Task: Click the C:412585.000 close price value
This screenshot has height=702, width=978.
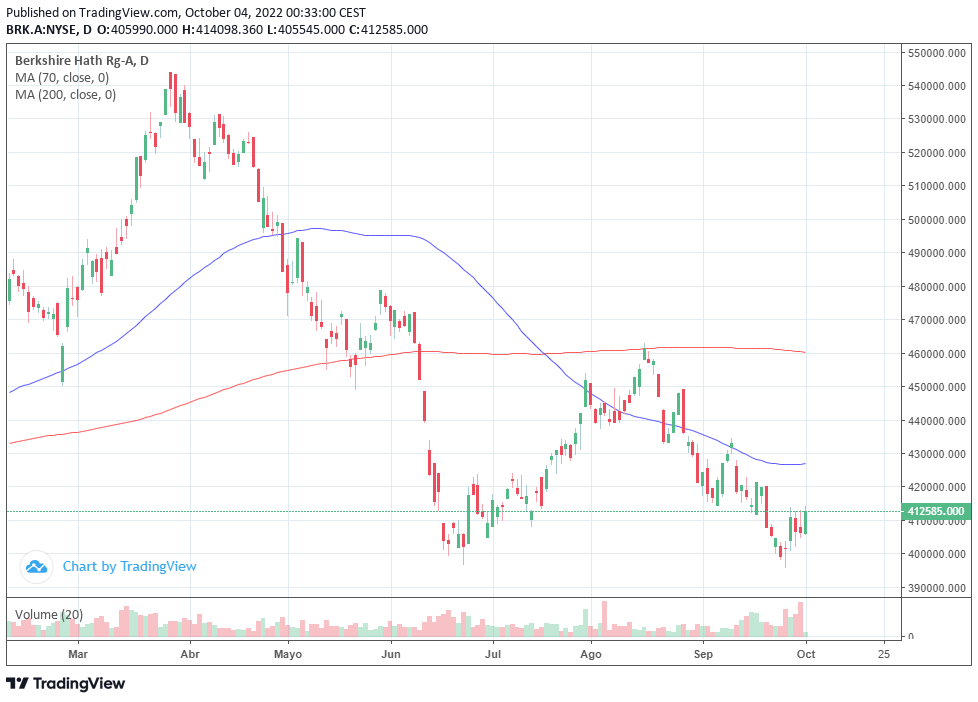Action: (x=388, y=30)
